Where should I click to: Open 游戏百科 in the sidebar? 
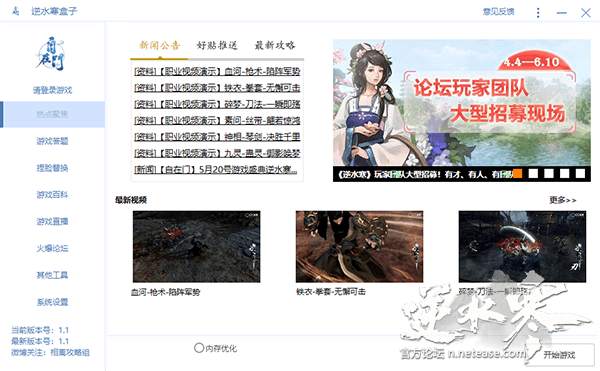tap(52, 195)
